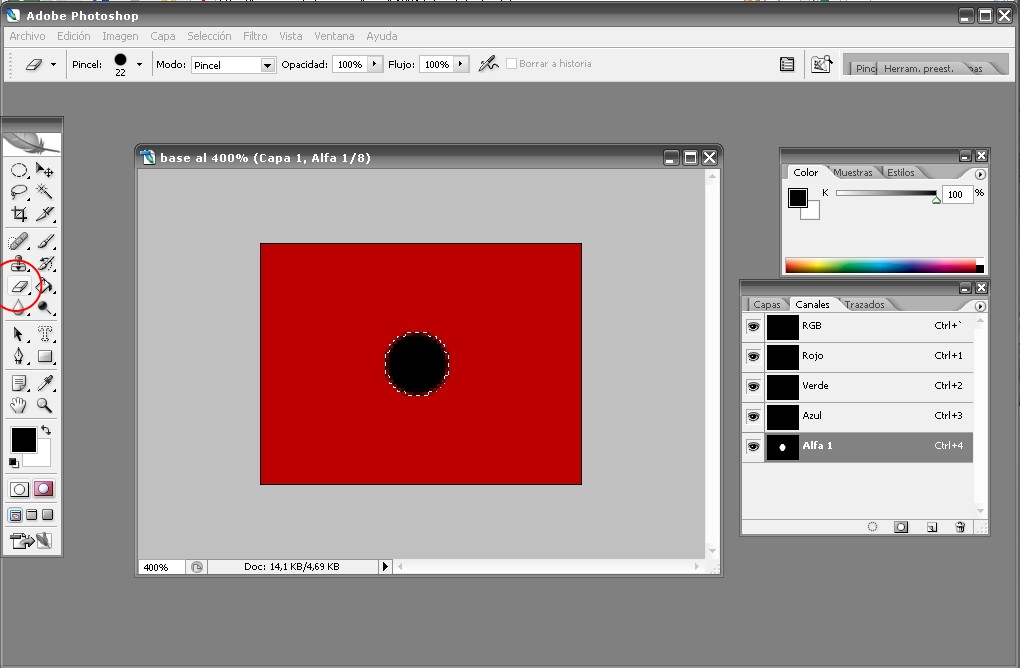Select the Zoom tool
Screen dimensions: 1020x668
coord(44,405)
